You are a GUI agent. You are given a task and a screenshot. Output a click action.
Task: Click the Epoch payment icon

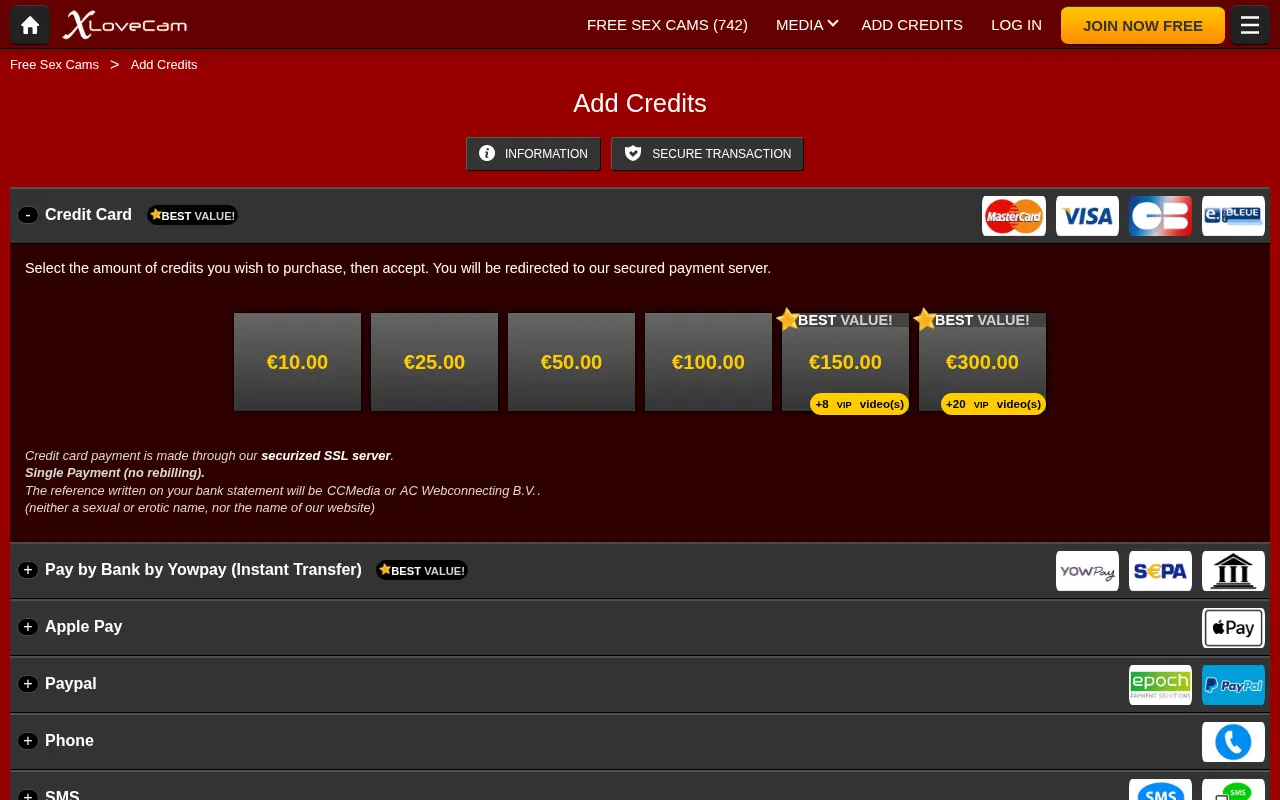tap(1160, 685)
